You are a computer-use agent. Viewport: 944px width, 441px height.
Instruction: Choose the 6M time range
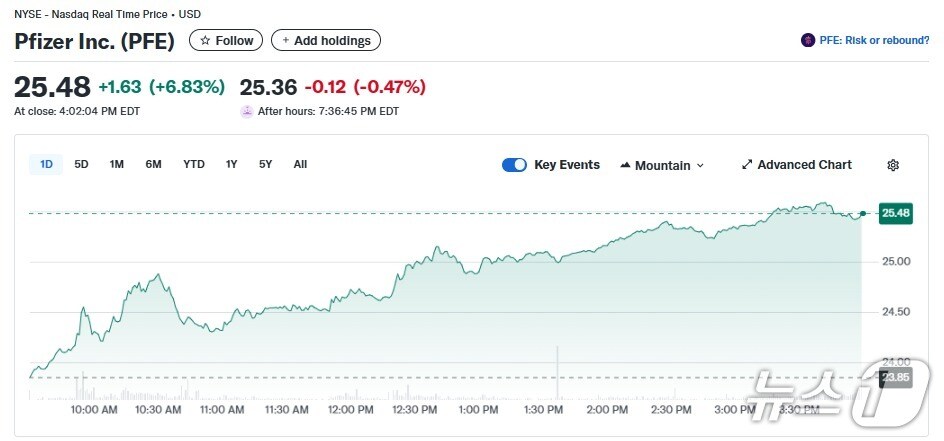[x=153, y=164]
